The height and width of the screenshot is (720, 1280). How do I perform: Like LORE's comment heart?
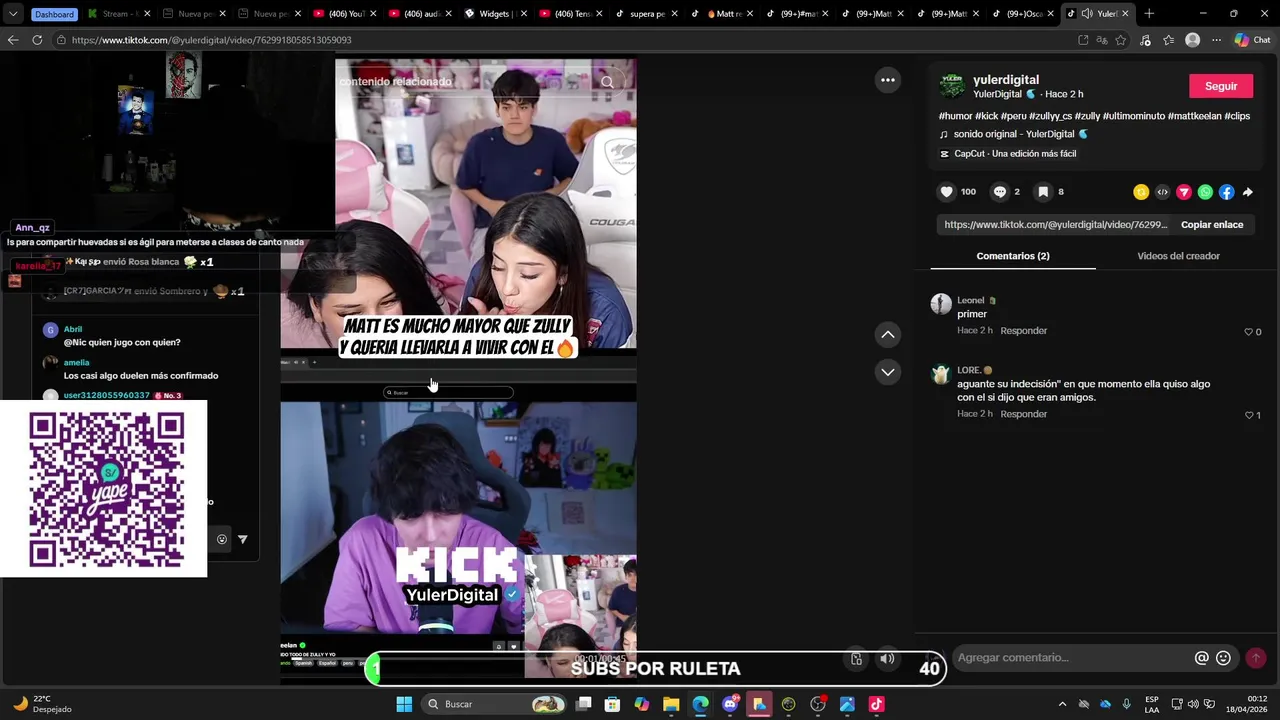(x=1248, y=415)
